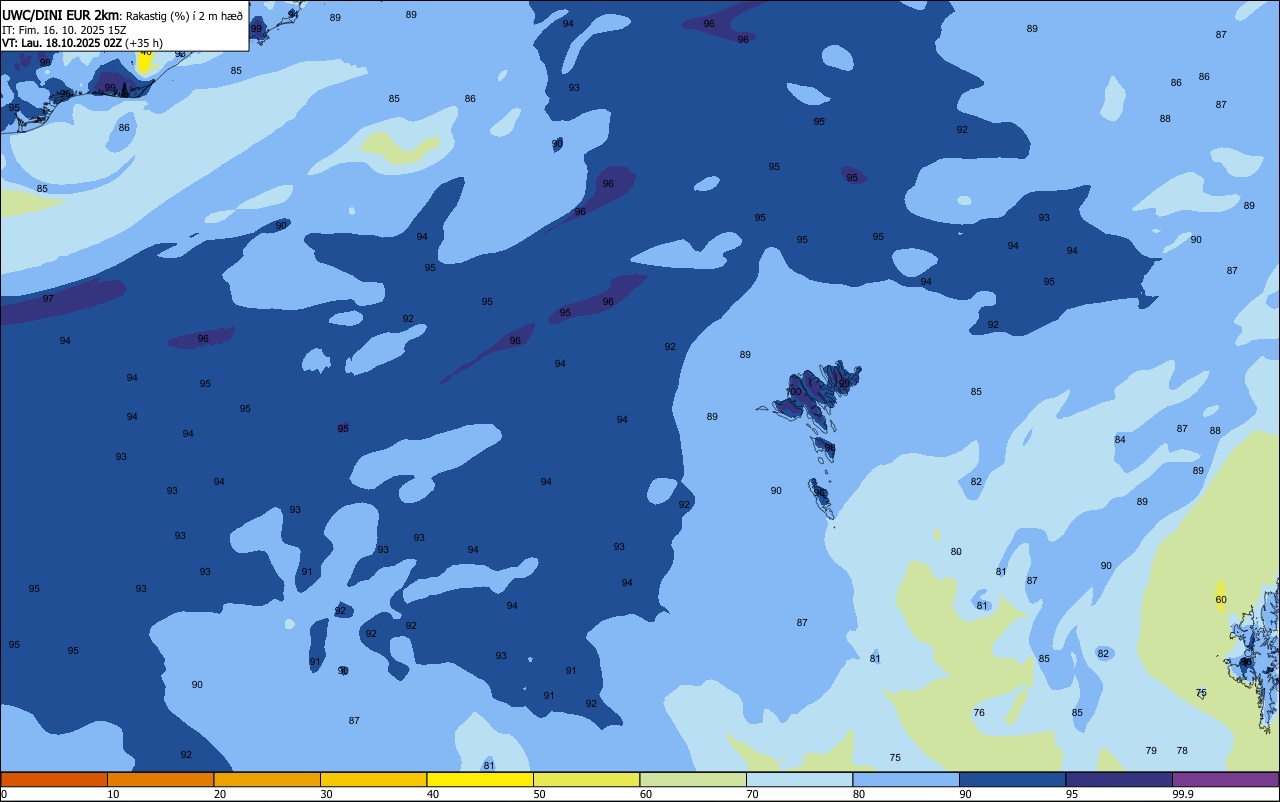Click the map value '97' in purple band
Image resolution: width=1280 pixels, height=802 pixels.
point(48,299)
